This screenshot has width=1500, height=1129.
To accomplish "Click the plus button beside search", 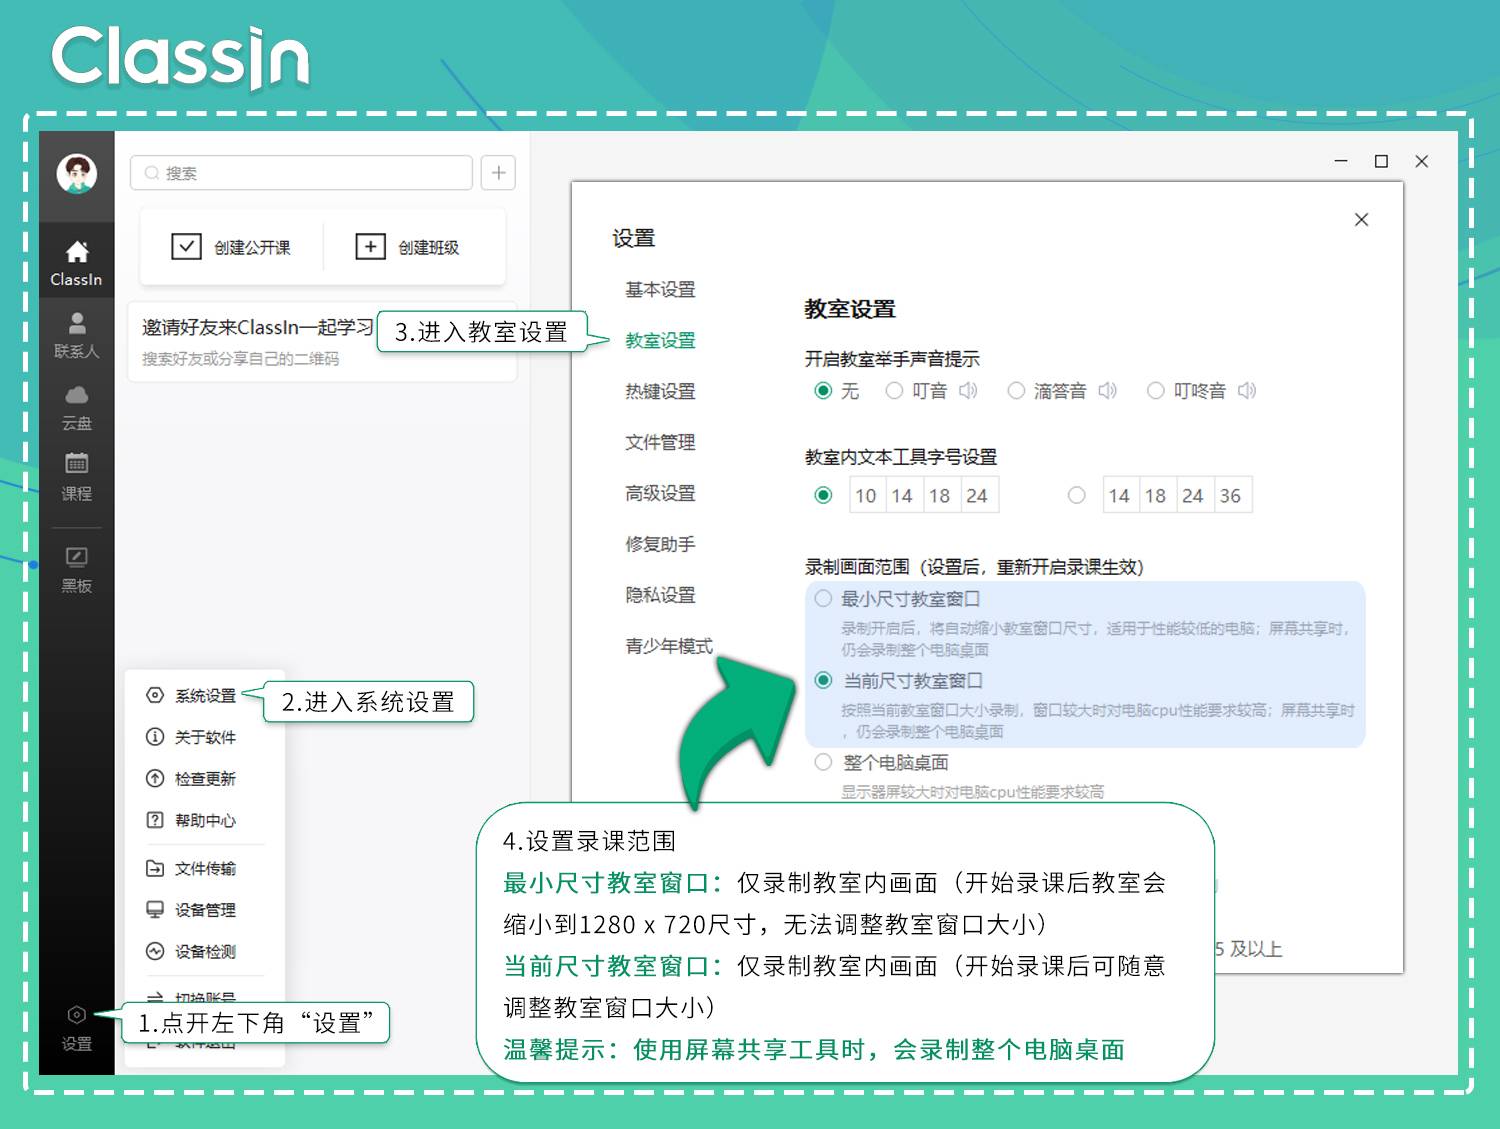I will [498, 173].
